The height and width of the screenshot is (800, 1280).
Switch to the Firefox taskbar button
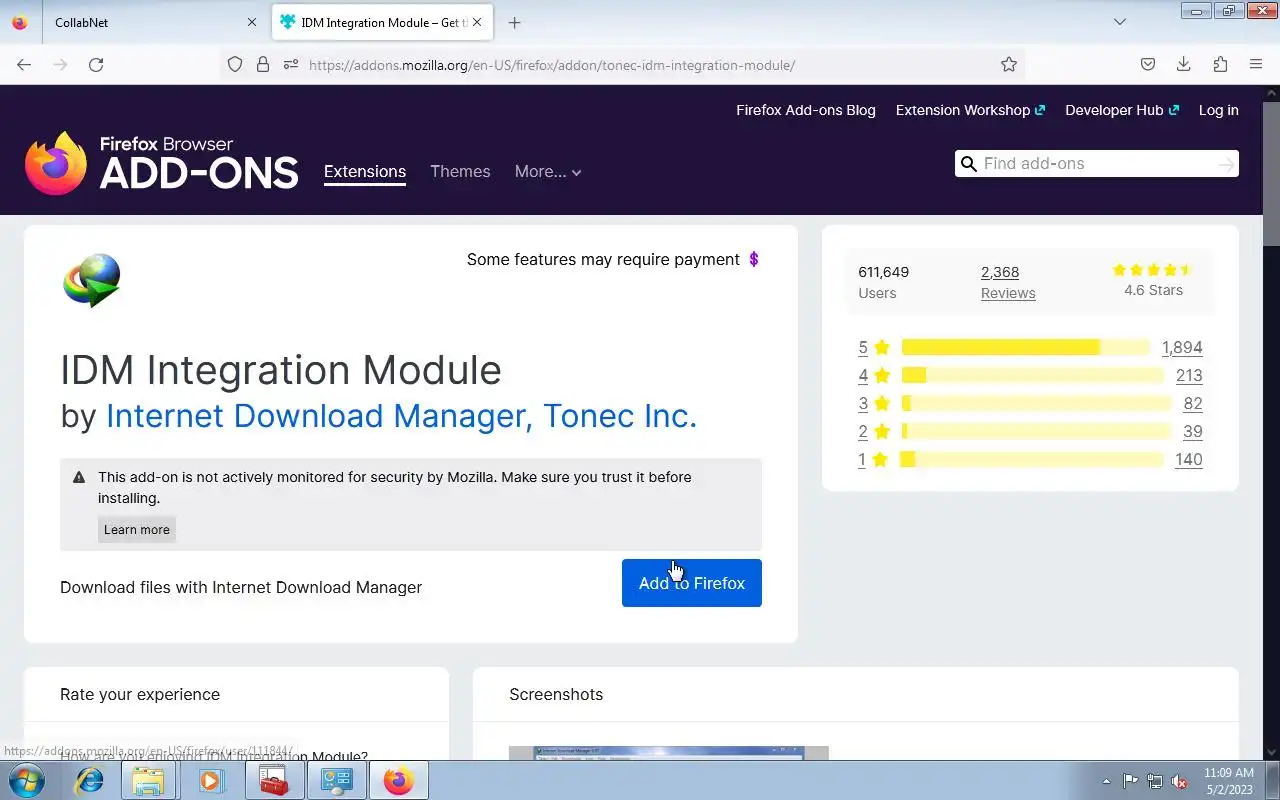399,780
